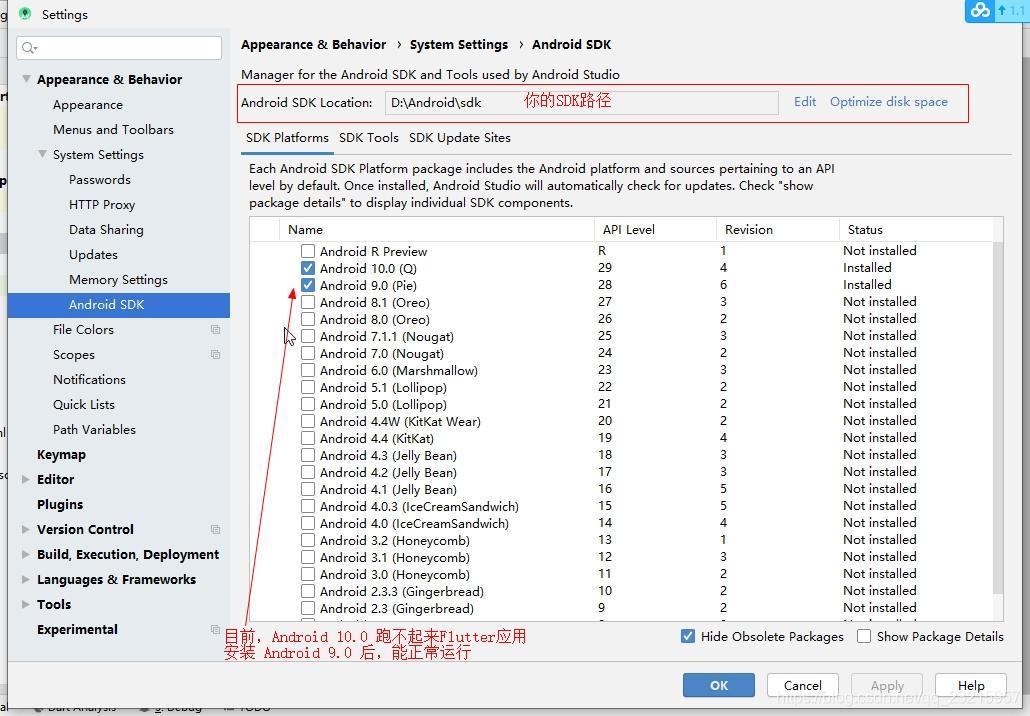The height and width of the screenshot is (716, 1030).
Task: Click the Help button
Action: (971, 685)
